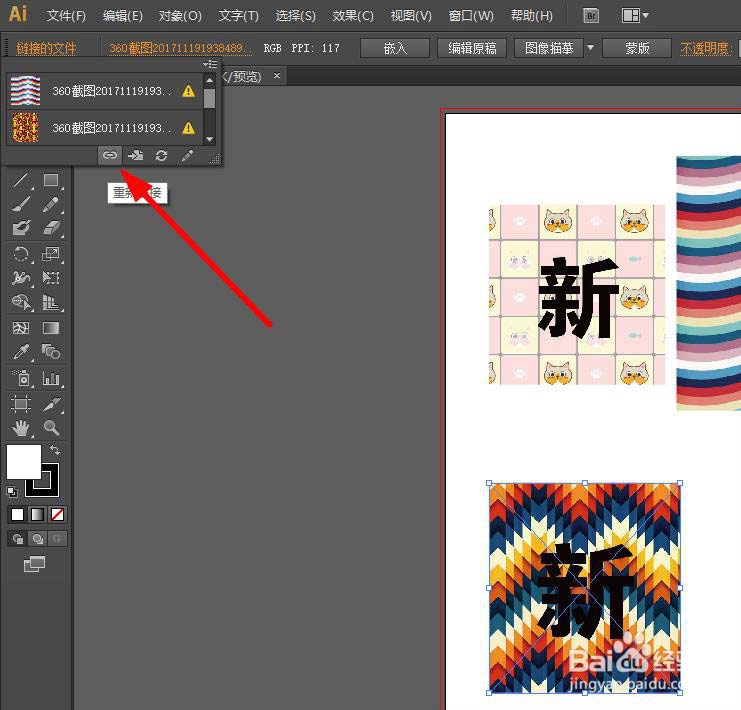Switch paint mode to Gradient
Screen dimensions: 741x710
[37, 514]
